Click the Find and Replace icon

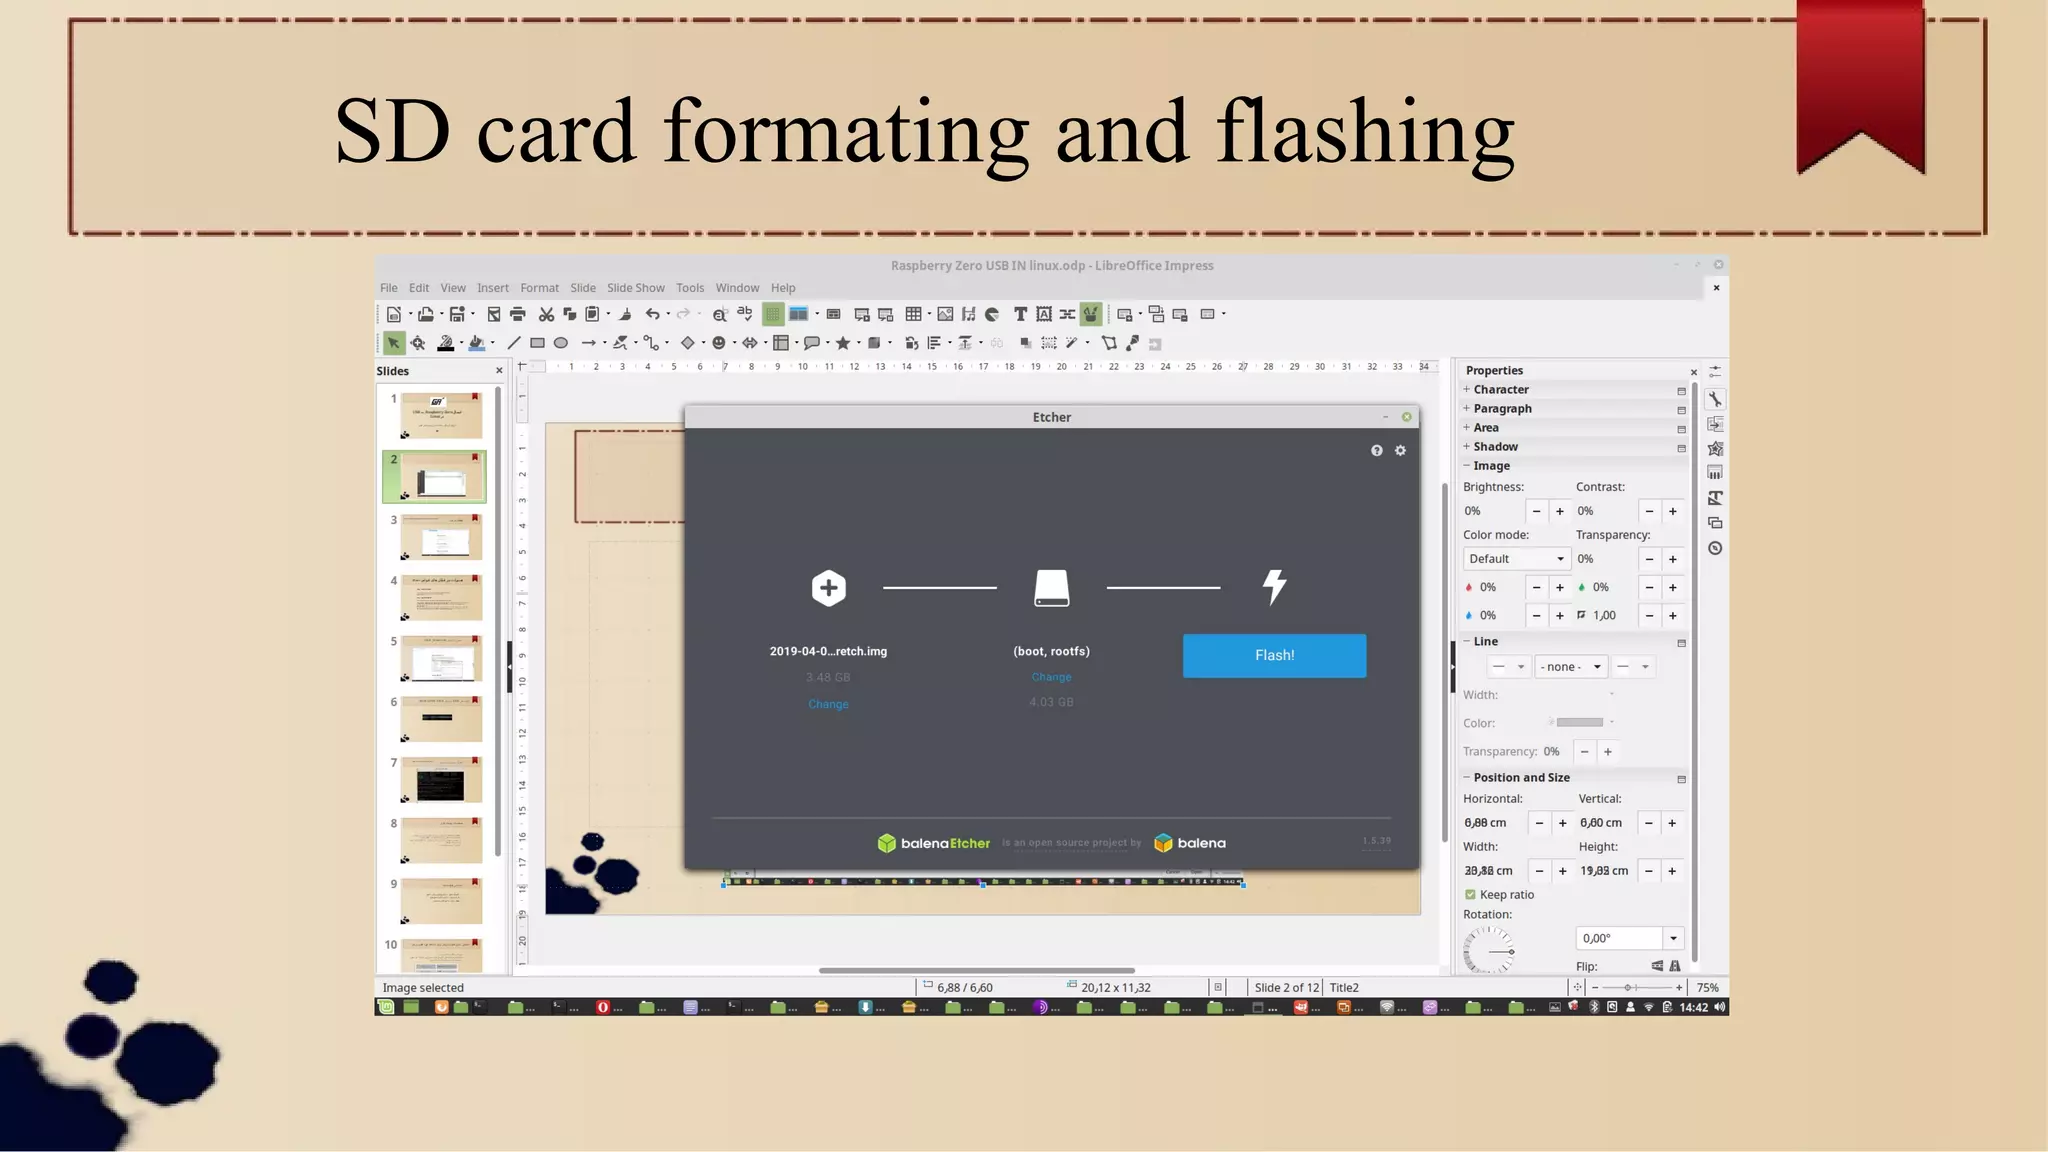[x=719, y=314]
